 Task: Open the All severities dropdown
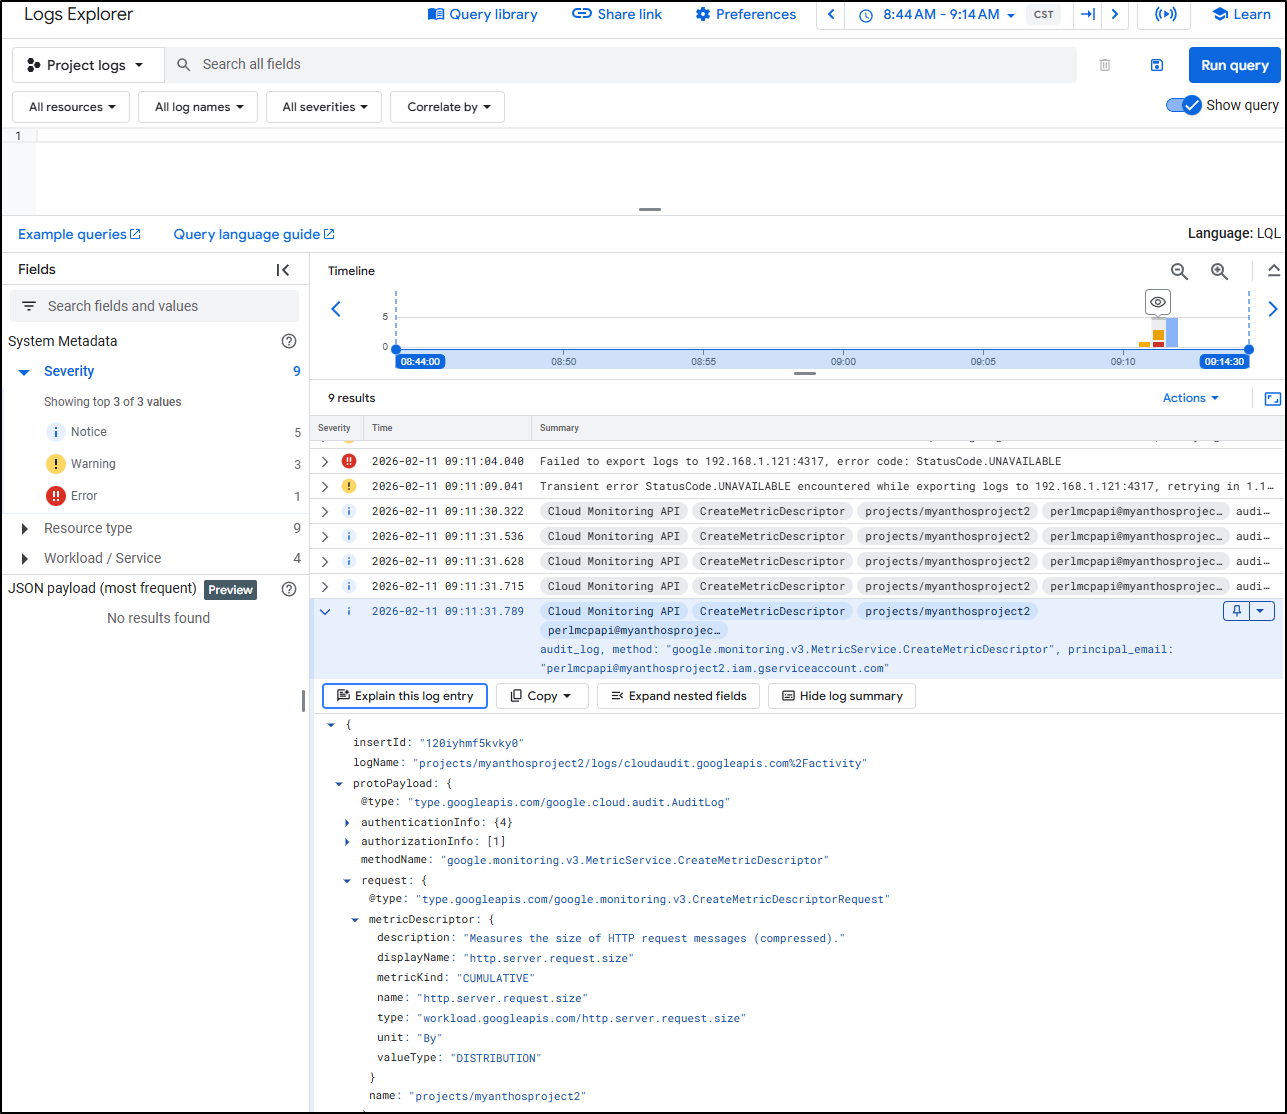(324, 107)
